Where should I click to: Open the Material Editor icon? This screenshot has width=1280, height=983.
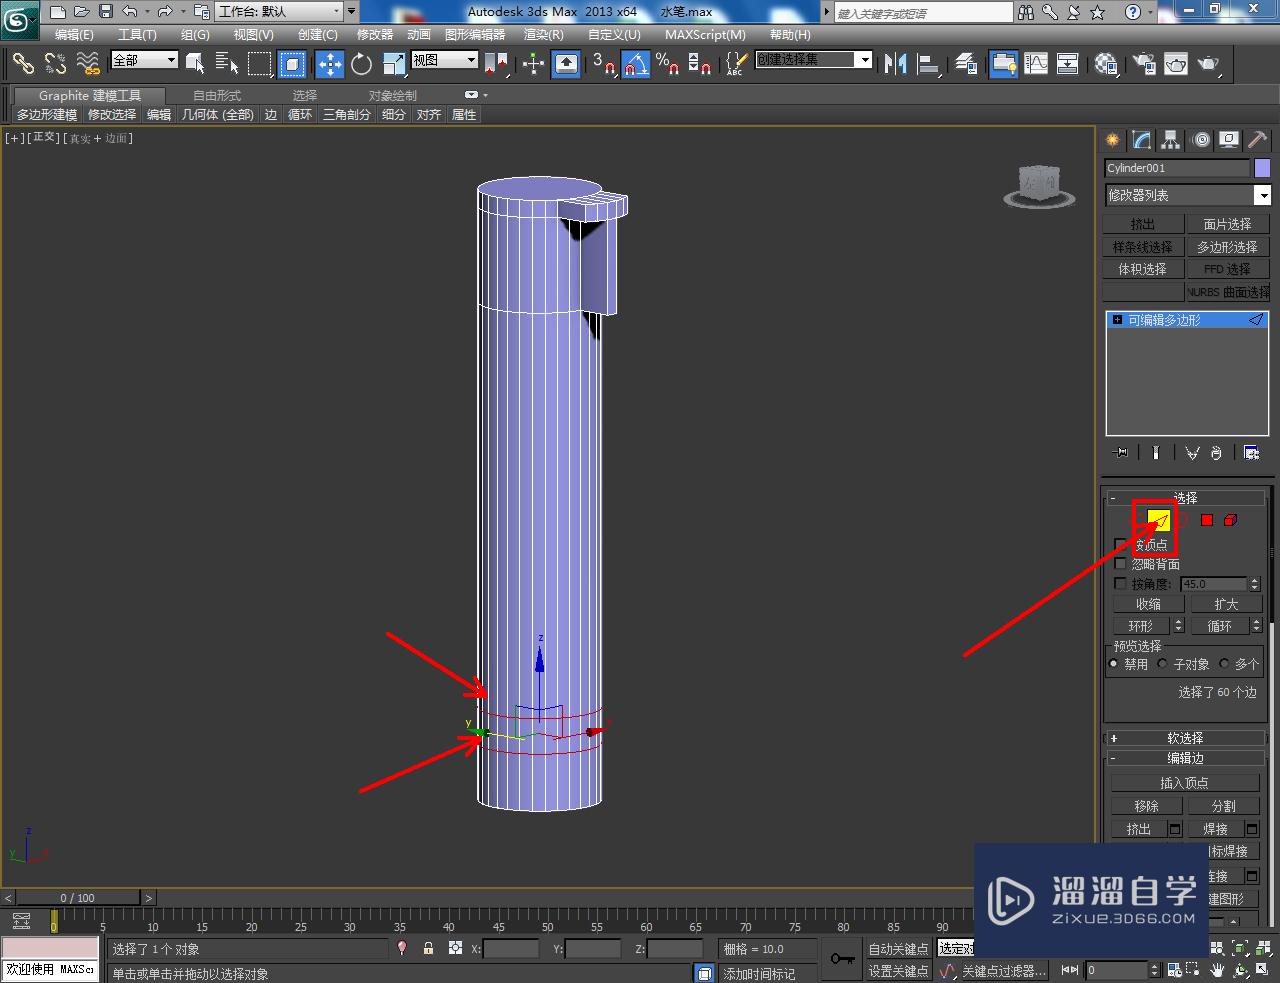(1106, 64)
